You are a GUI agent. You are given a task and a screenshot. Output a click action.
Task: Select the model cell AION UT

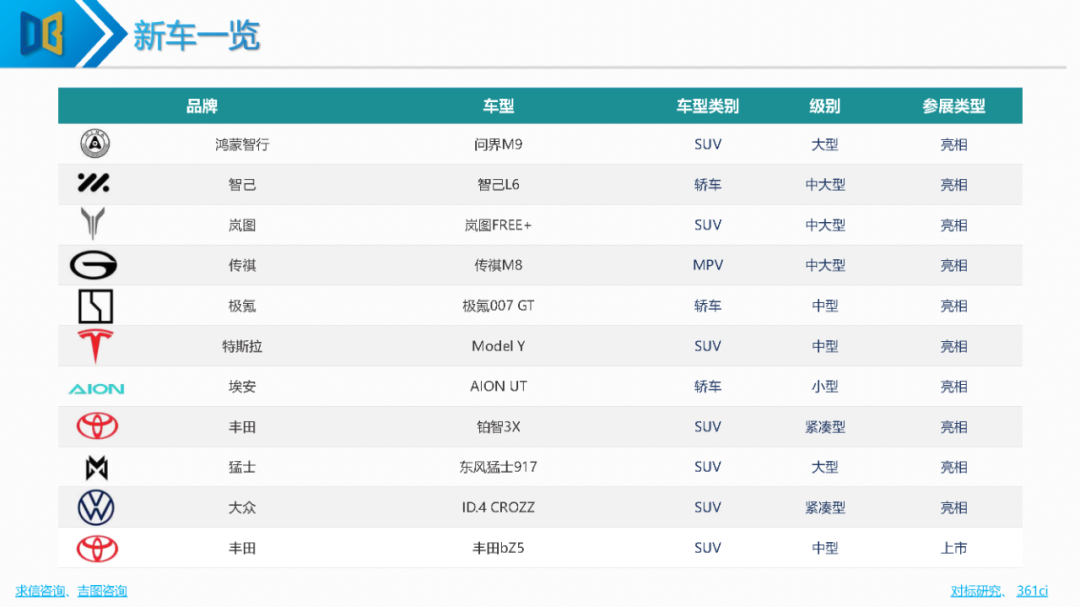point(498,387)
